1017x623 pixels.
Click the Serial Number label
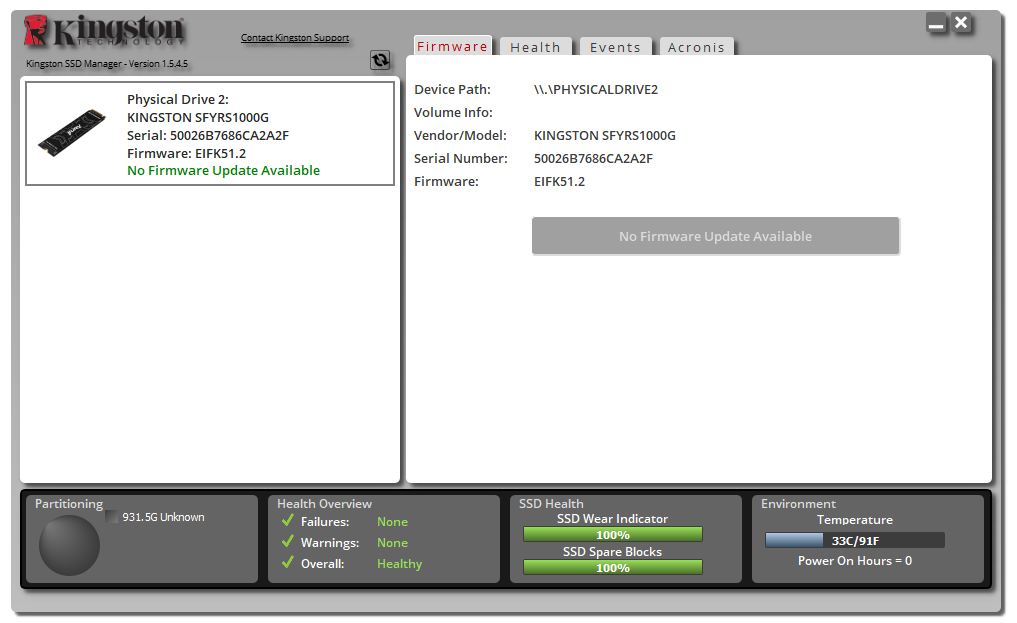(x=461, y=158)
